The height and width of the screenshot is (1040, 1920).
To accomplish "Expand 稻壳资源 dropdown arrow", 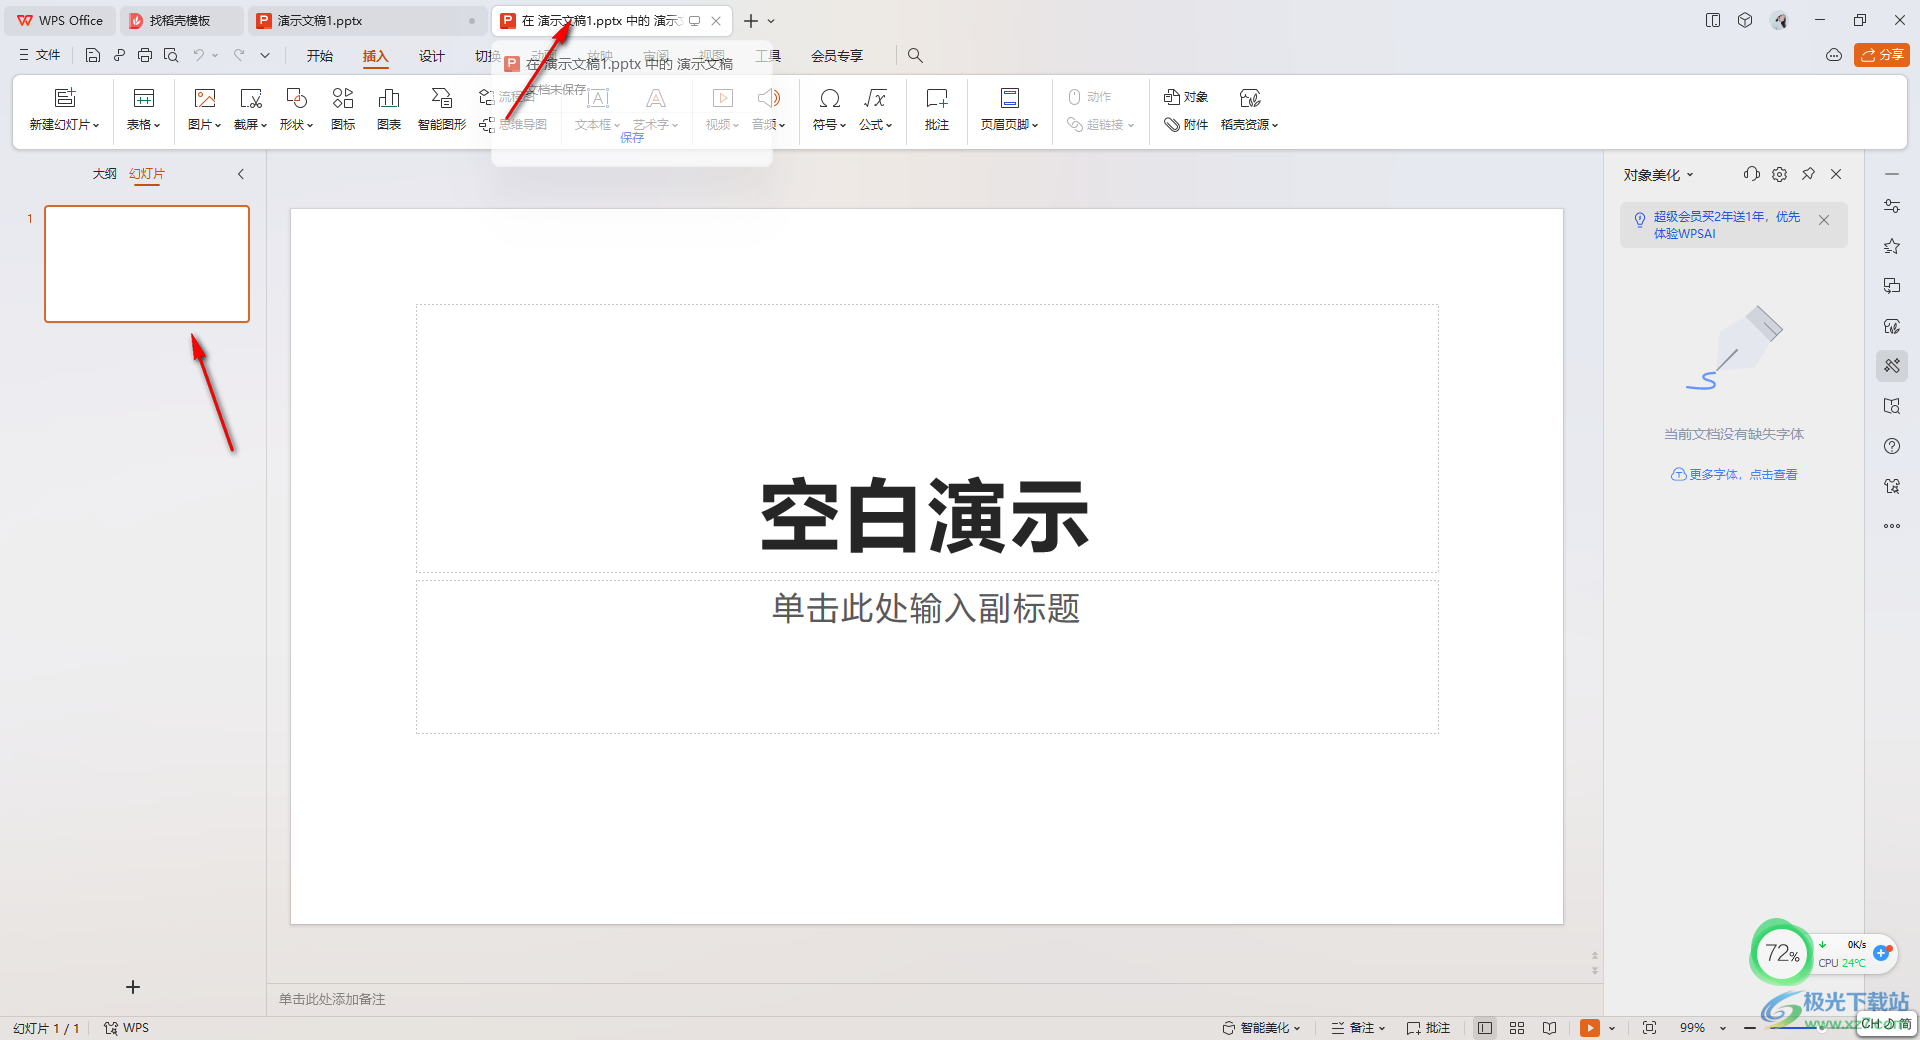I will click(1275, 126).
